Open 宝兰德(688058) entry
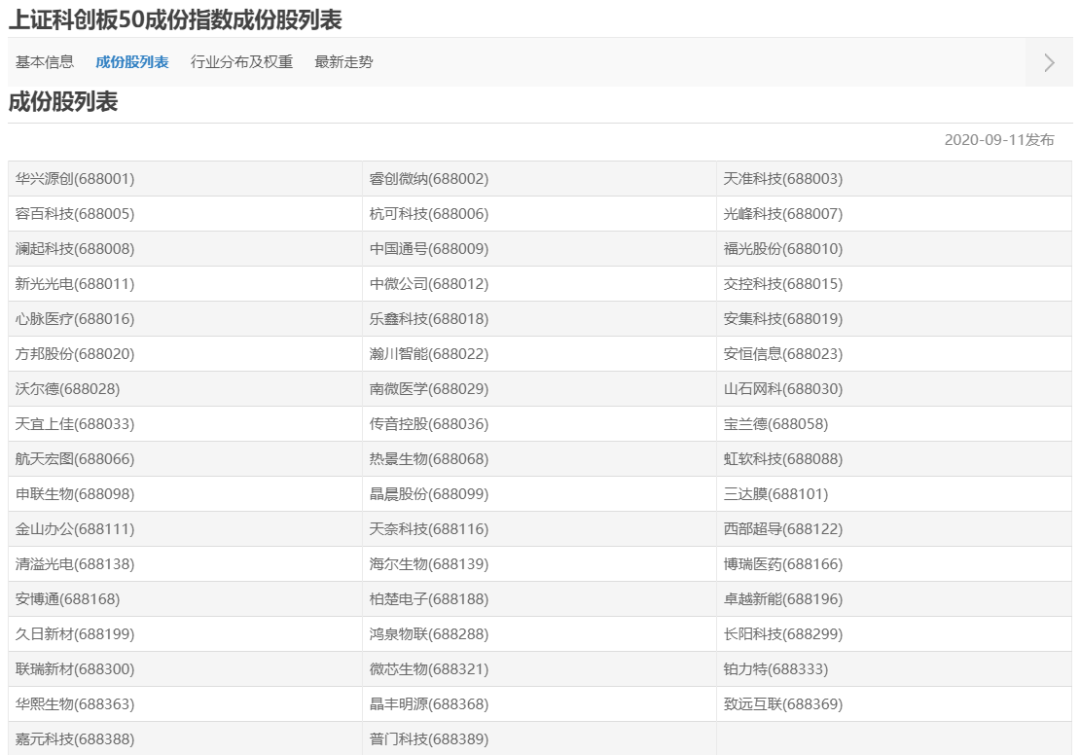The width and height of the screenshot is (1080, 755). click(776, 424)
